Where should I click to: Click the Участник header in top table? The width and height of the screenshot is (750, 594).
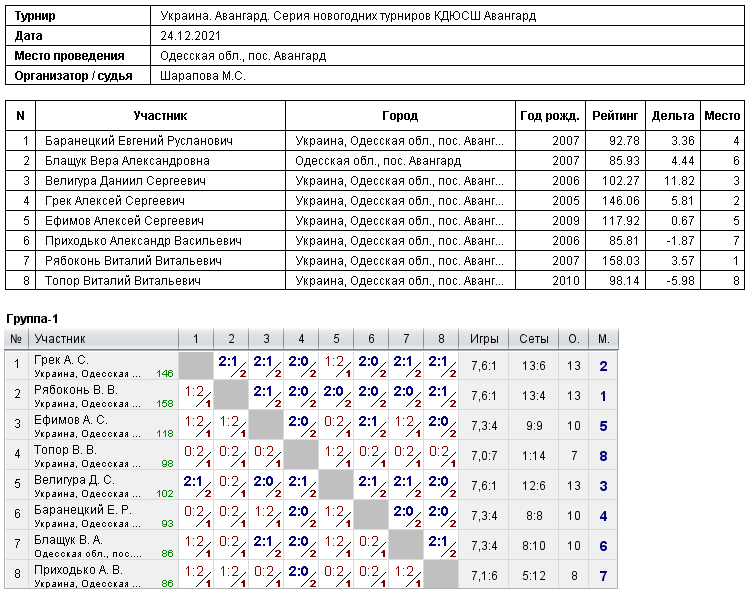pos(160,116)
